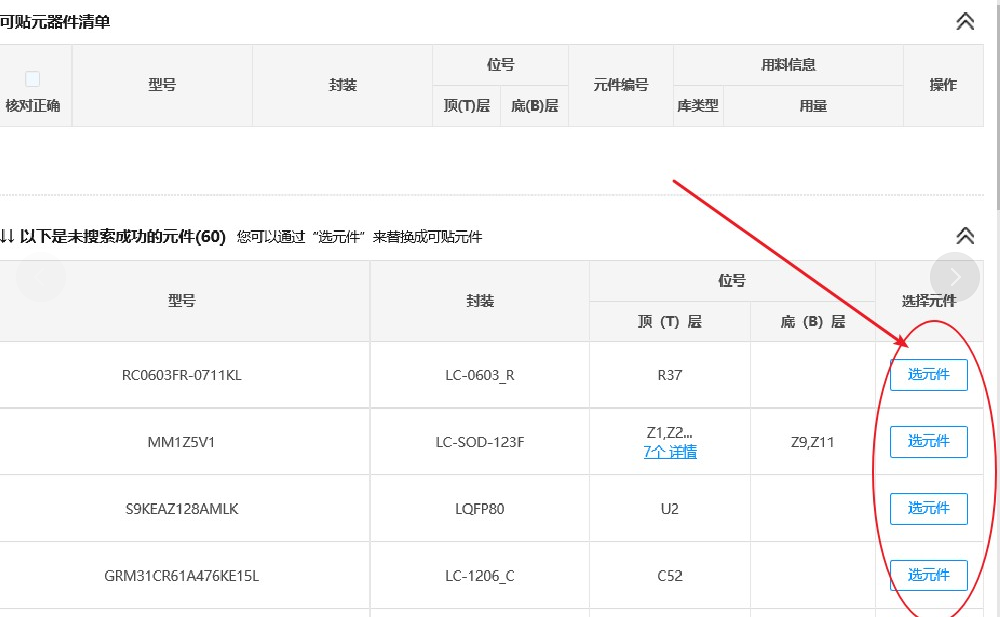Choose a component for MM1Z5V1 via 选元件
1000x617 pixels.
click(928, 441)
